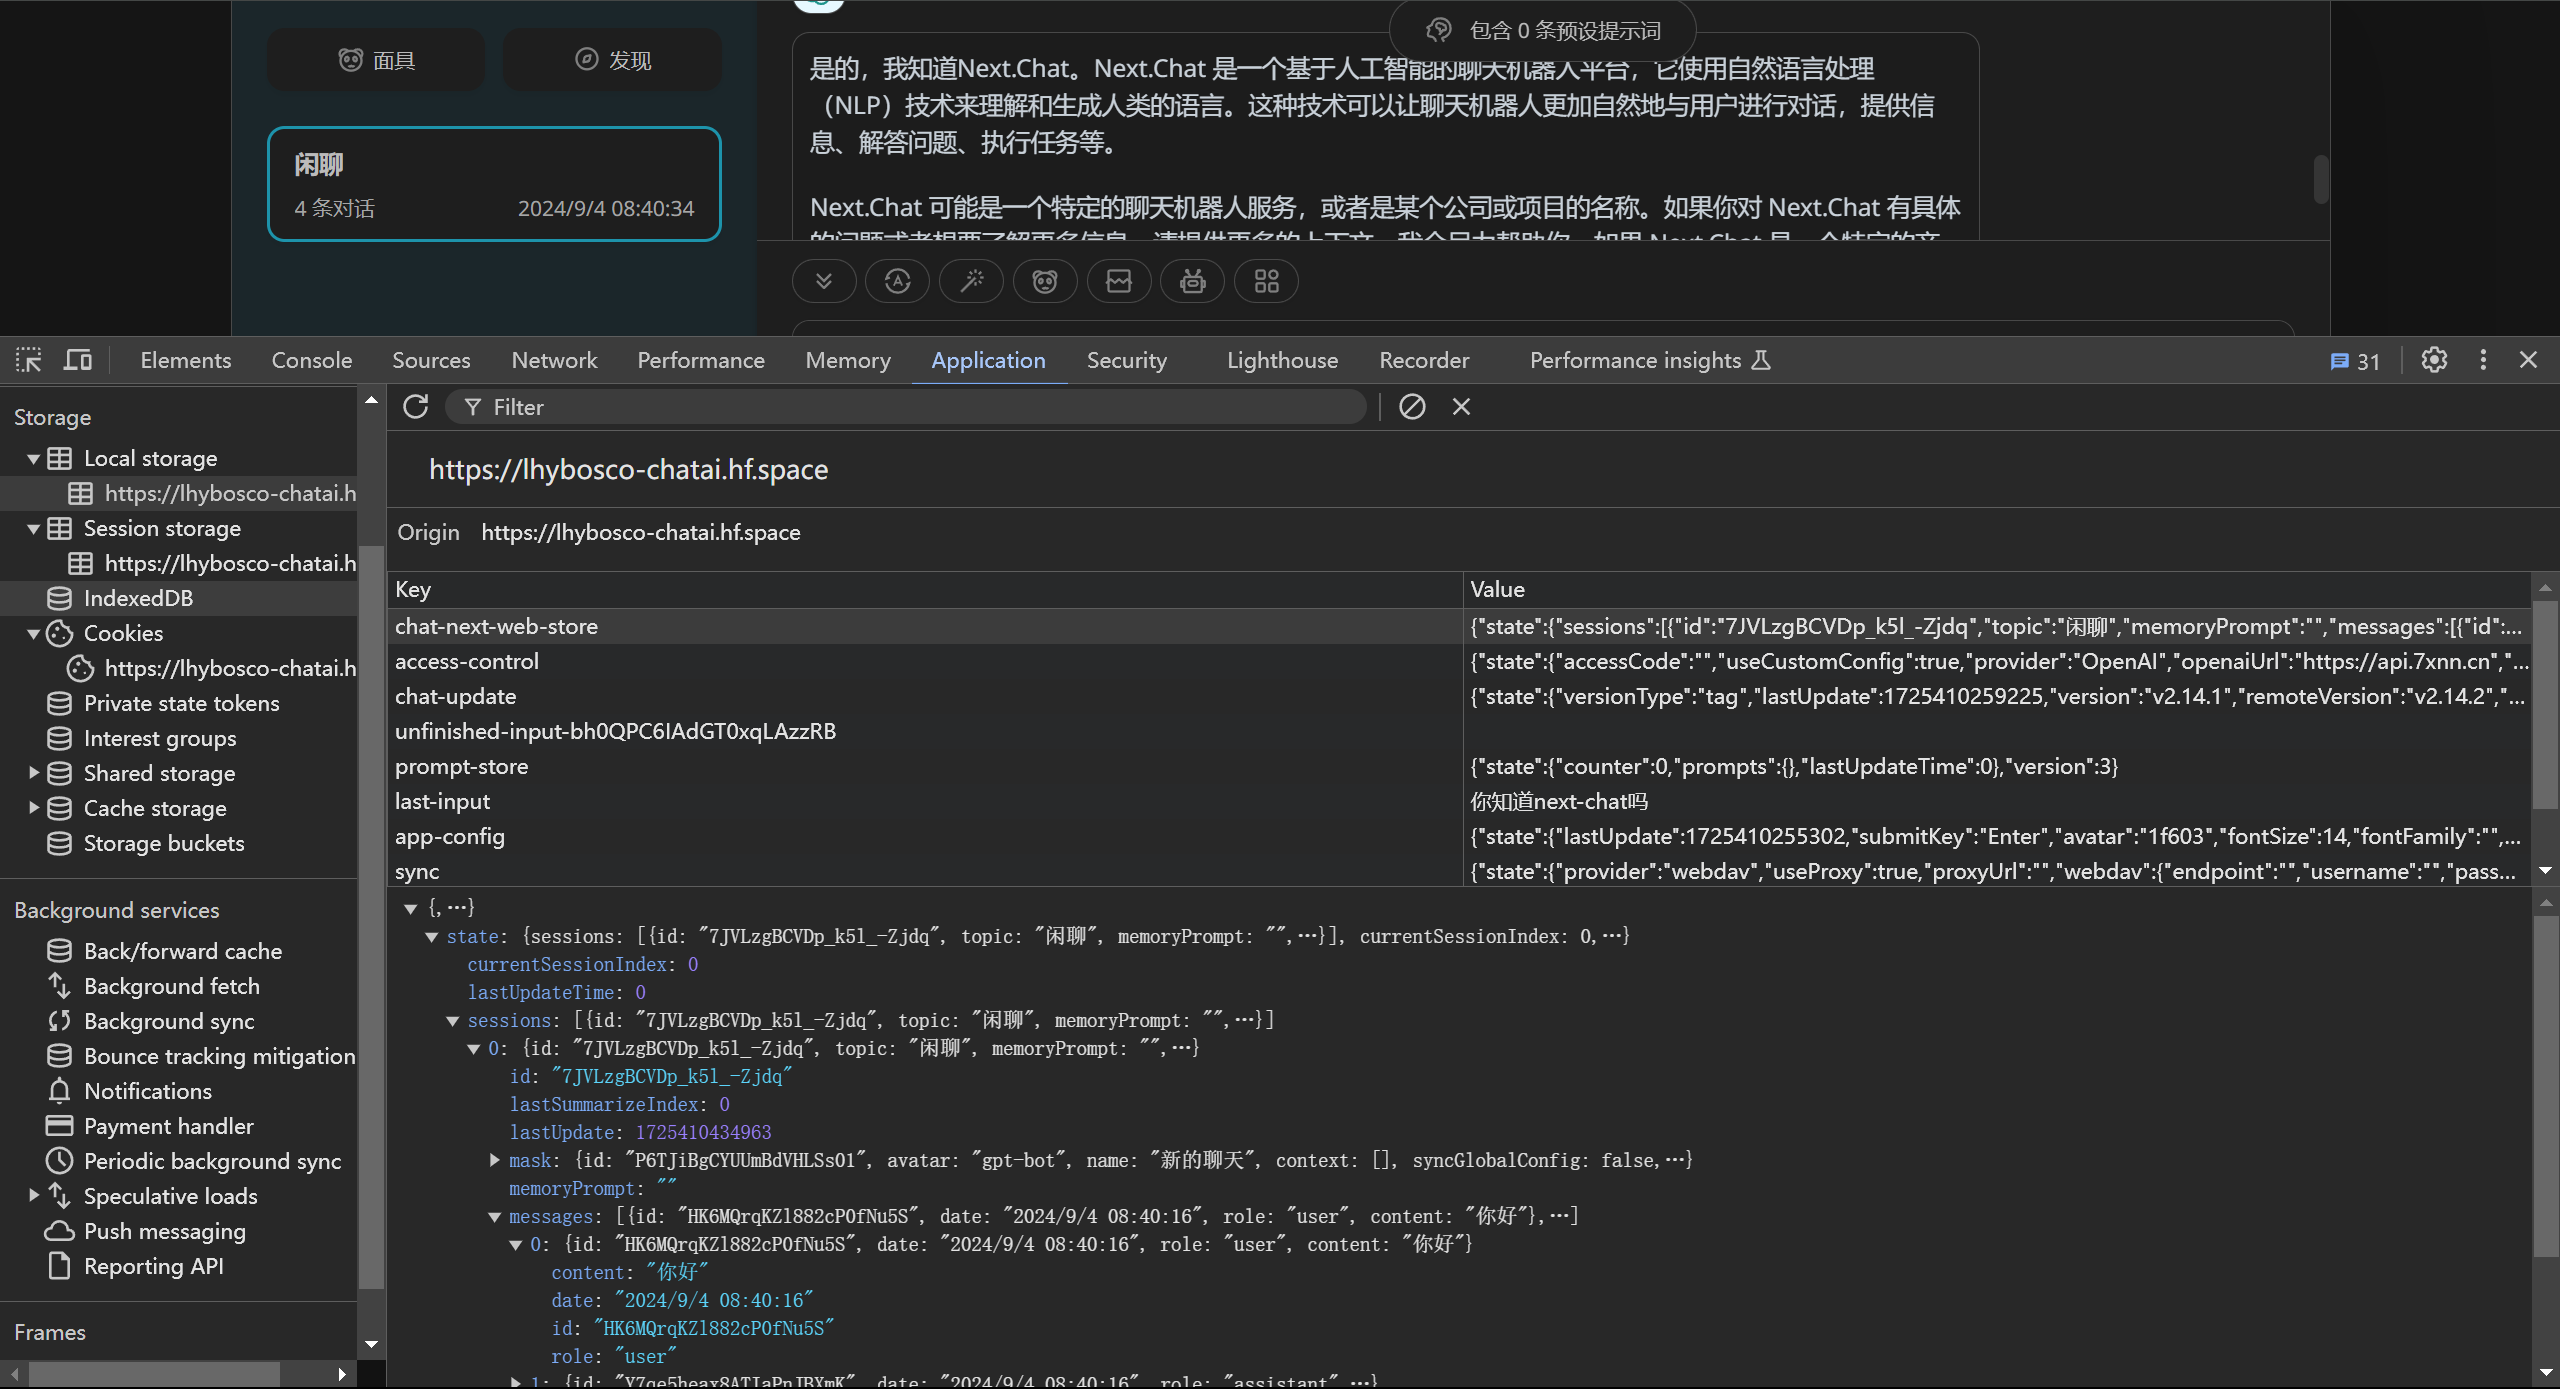Collapse the Session storage tree
This screenshot has height=1389, width=2560.
coord(34,529)
